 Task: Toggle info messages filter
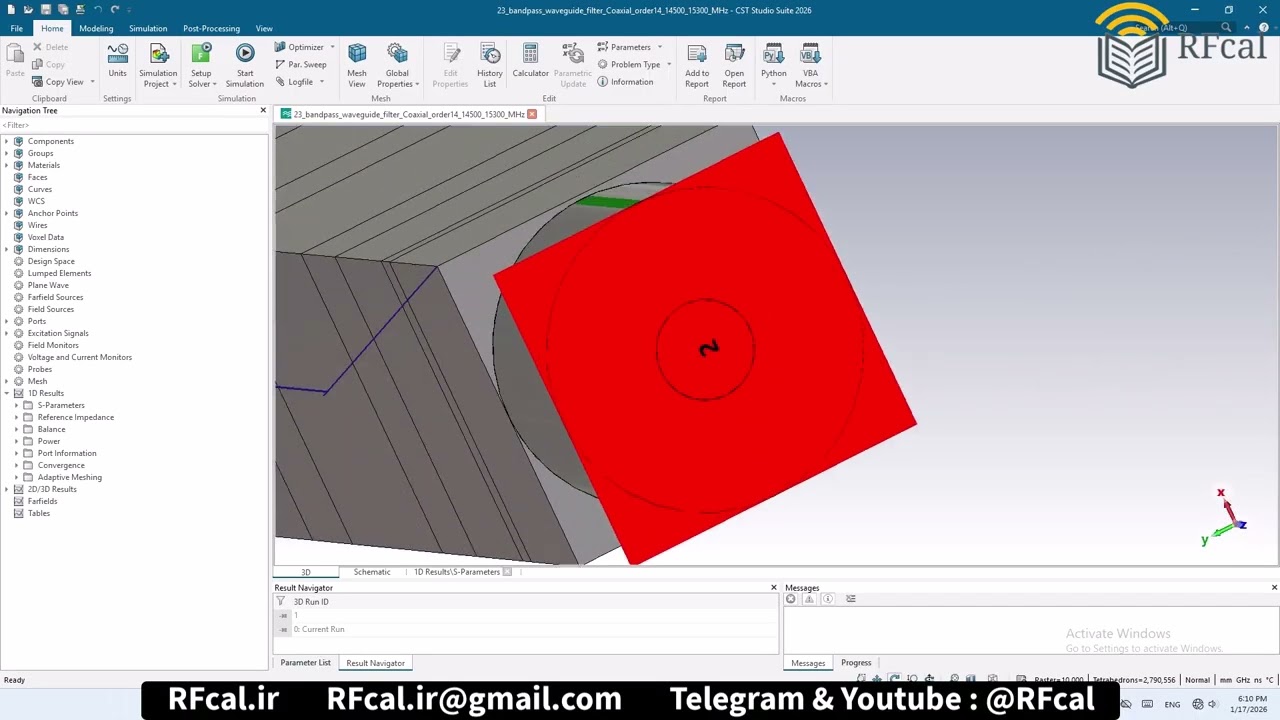[828, 599]
